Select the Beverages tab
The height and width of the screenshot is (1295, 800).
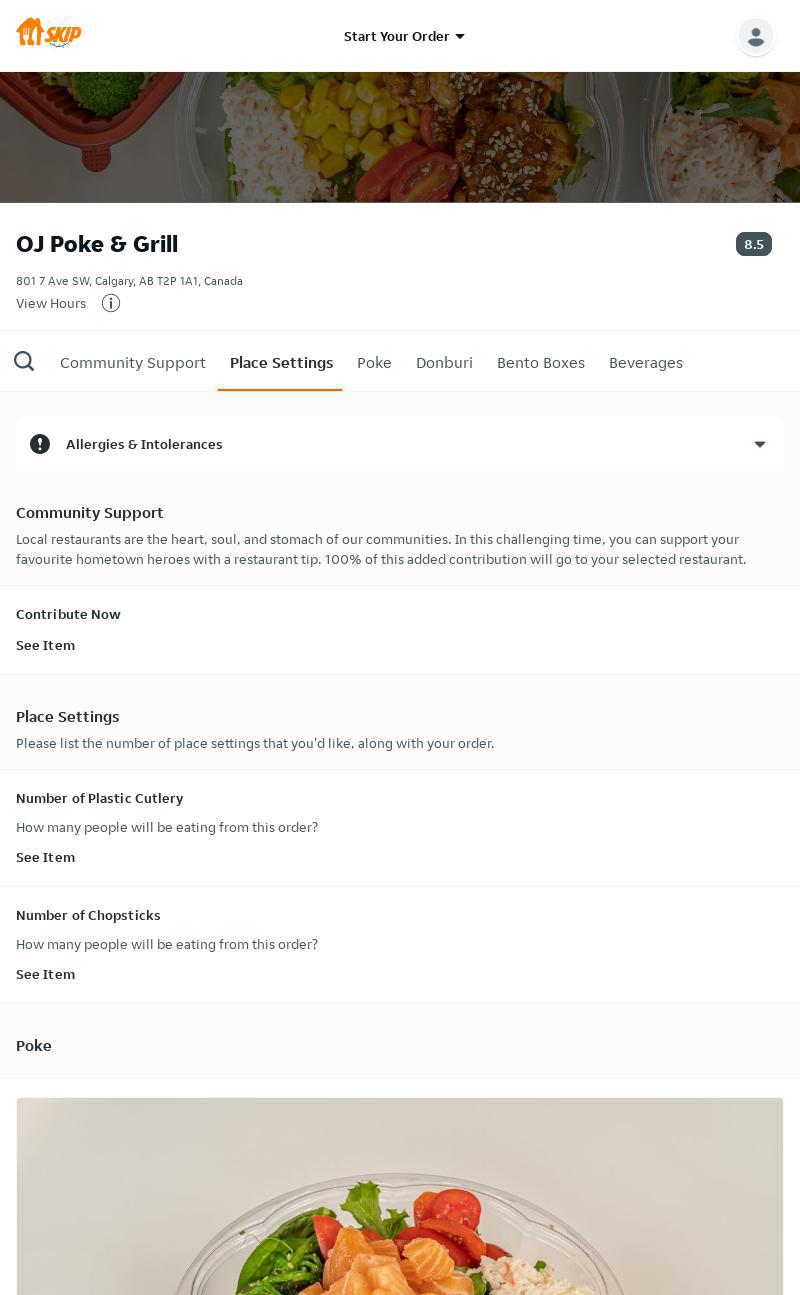pos(645,362)
